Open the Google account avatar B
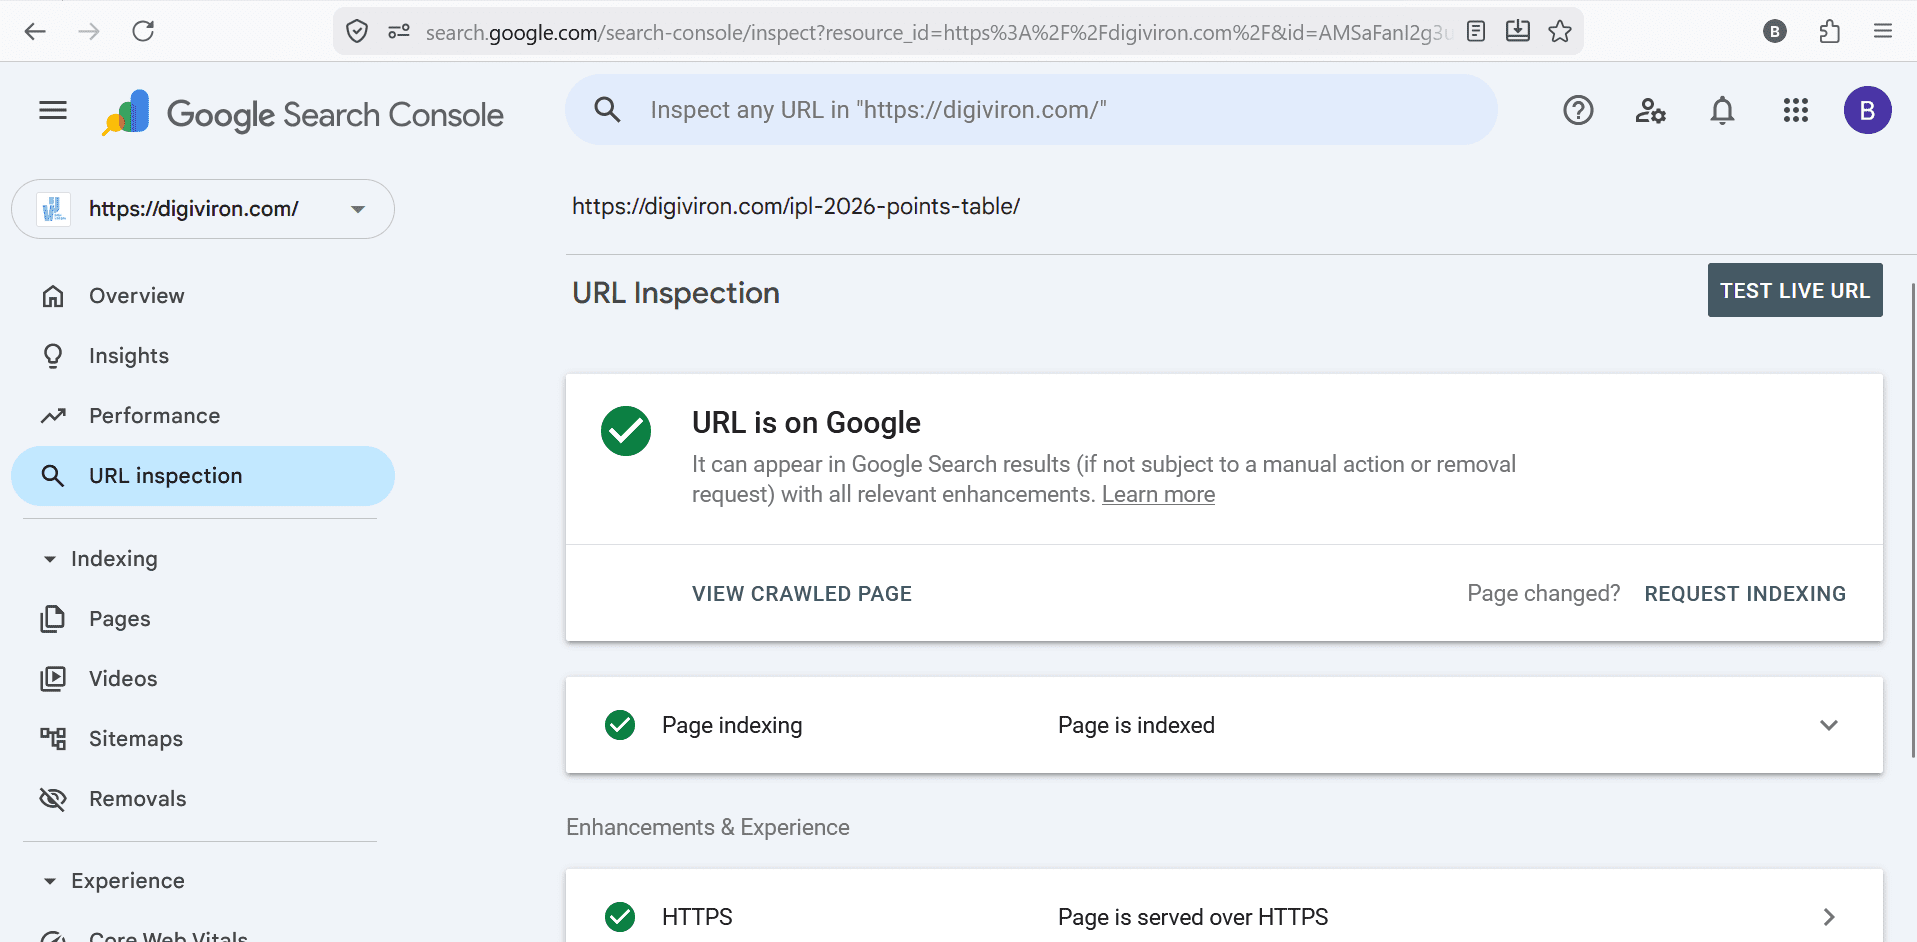The width and height of the screenshot is (1917, 942). [x=1867, y=110]
